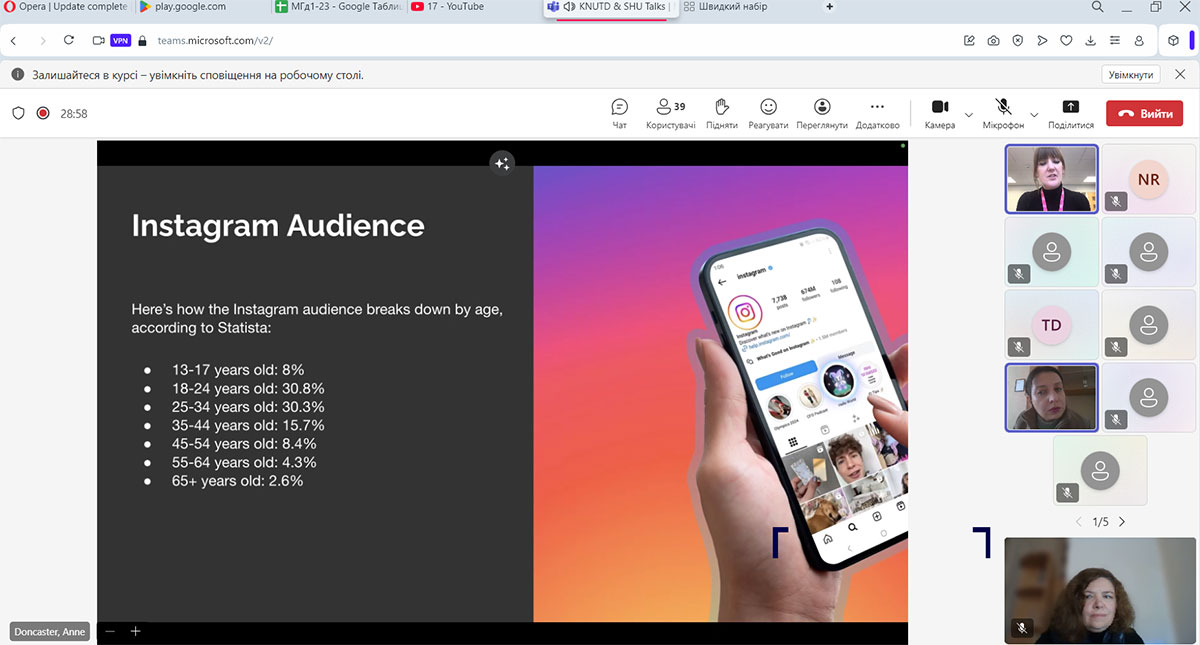The image size is (1200, 645).
Task: Click the red recording indicator
Action: pyautogui.click(x=43, y=113)
